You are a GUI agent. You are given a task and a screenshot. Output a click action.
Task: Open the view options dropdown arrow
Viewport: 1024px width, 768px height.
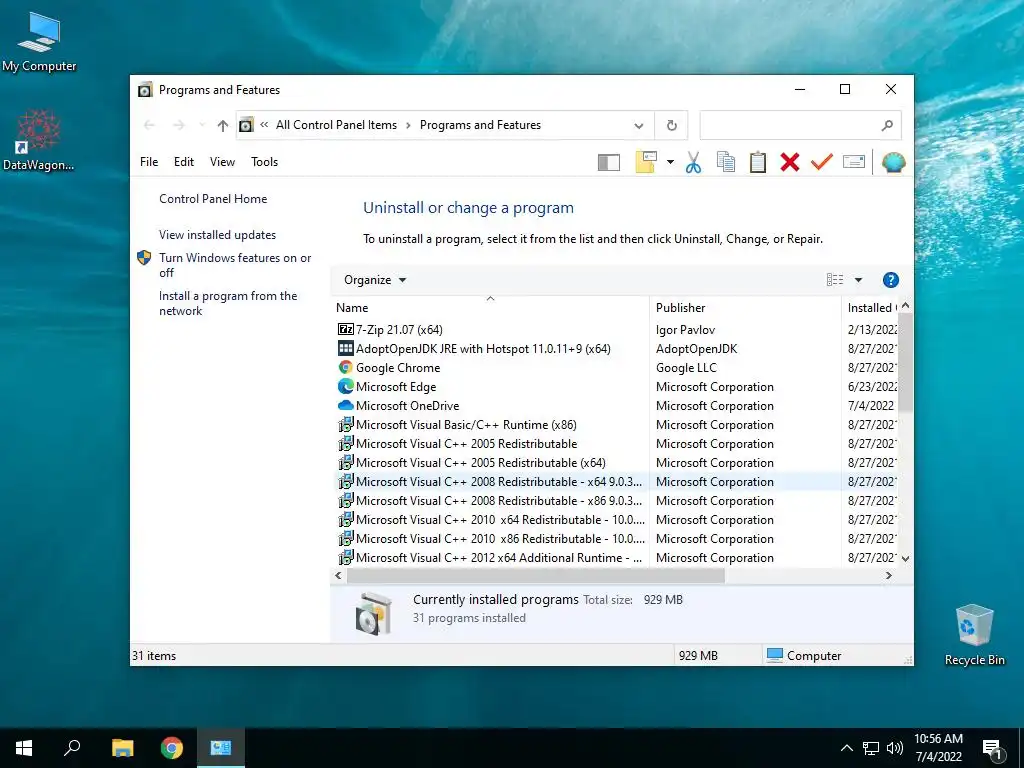859,280
